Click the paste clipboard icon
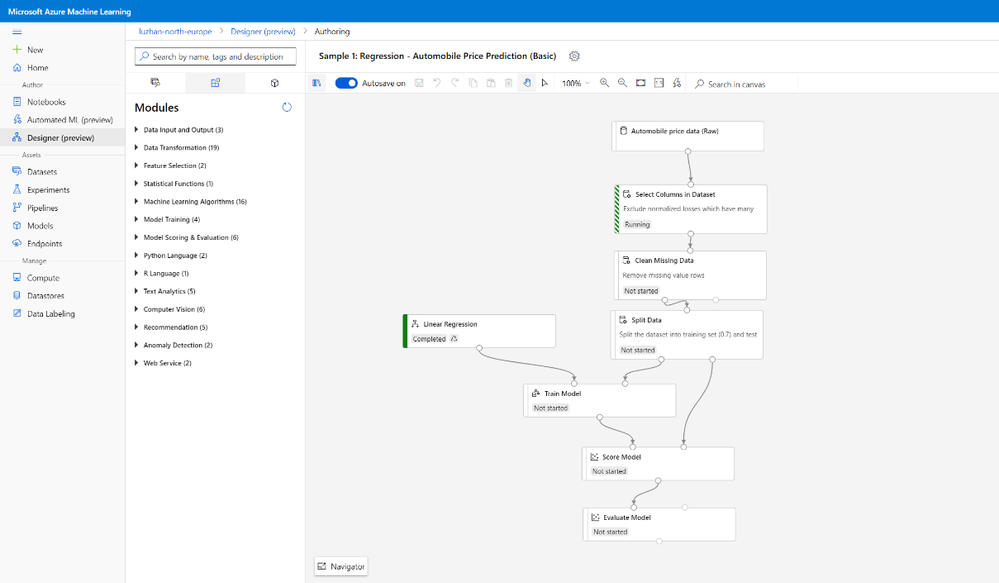999x583 pixels. point(491,83)
